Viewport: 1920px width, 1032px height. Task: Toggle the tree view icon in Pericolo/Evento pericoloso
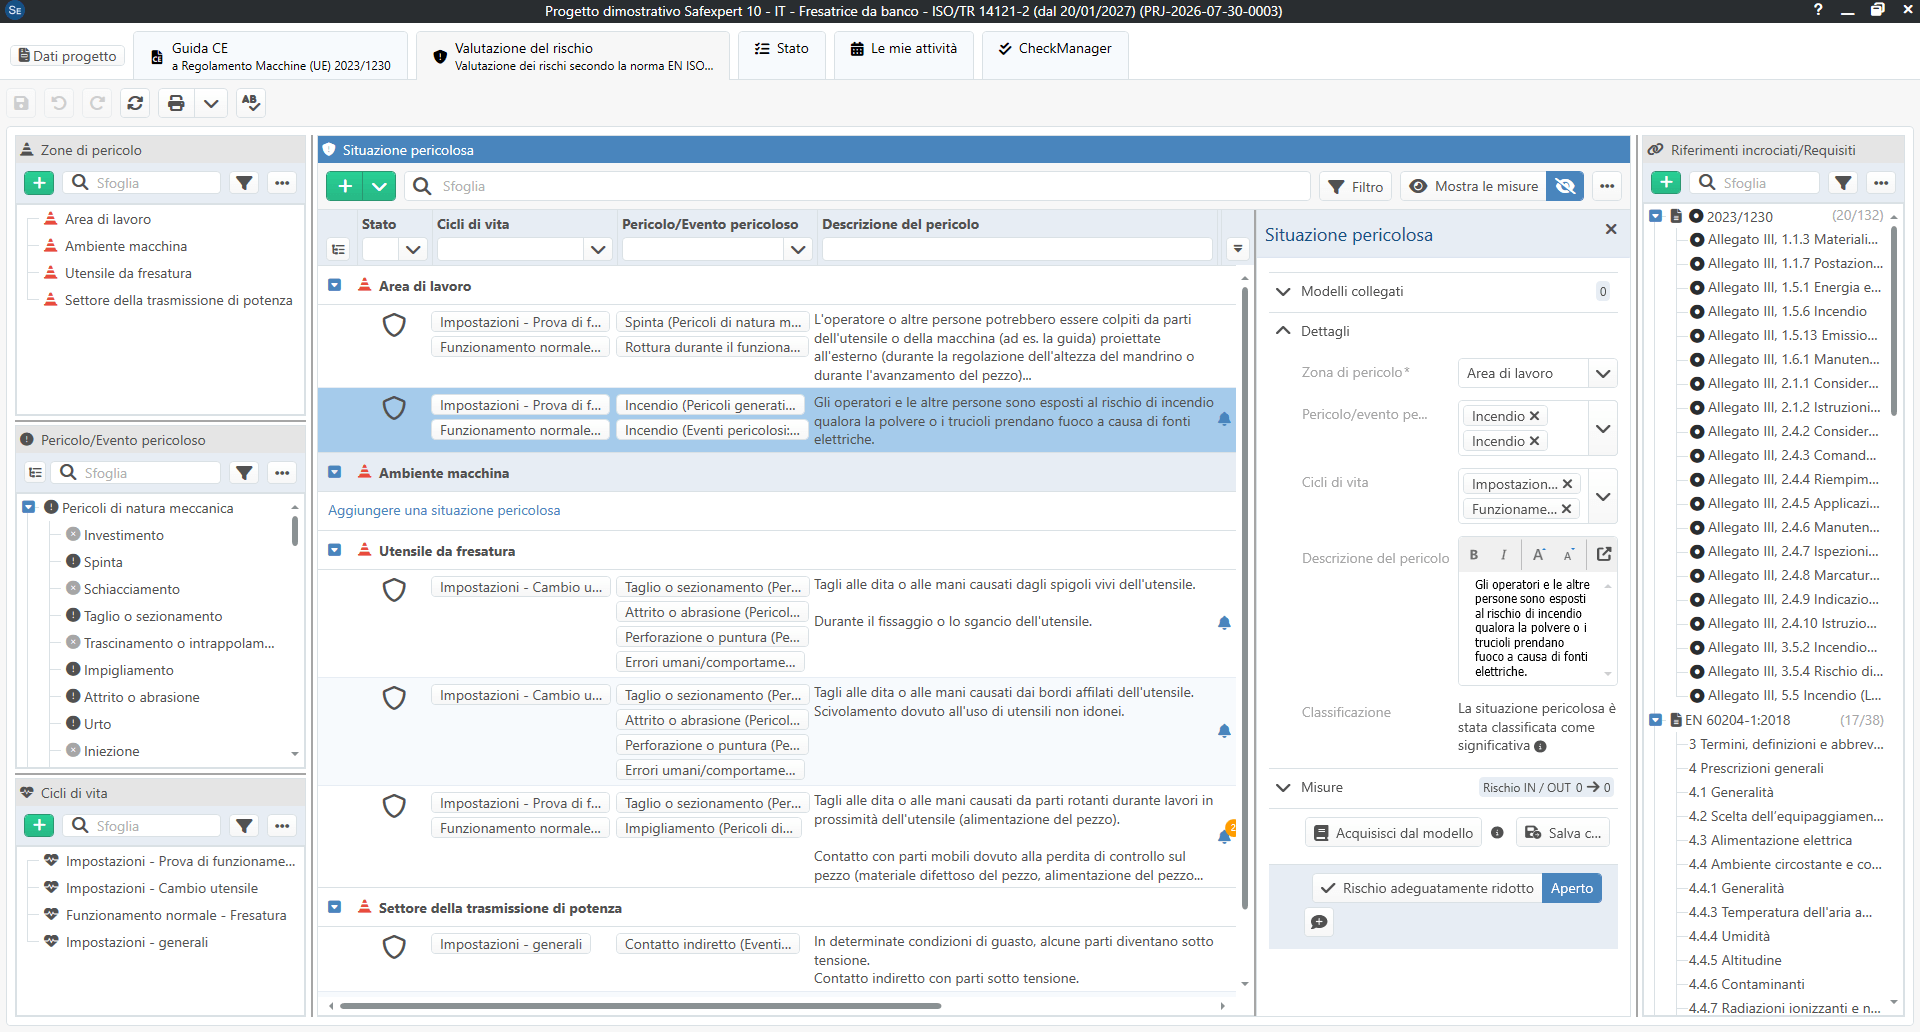point(36,473)
